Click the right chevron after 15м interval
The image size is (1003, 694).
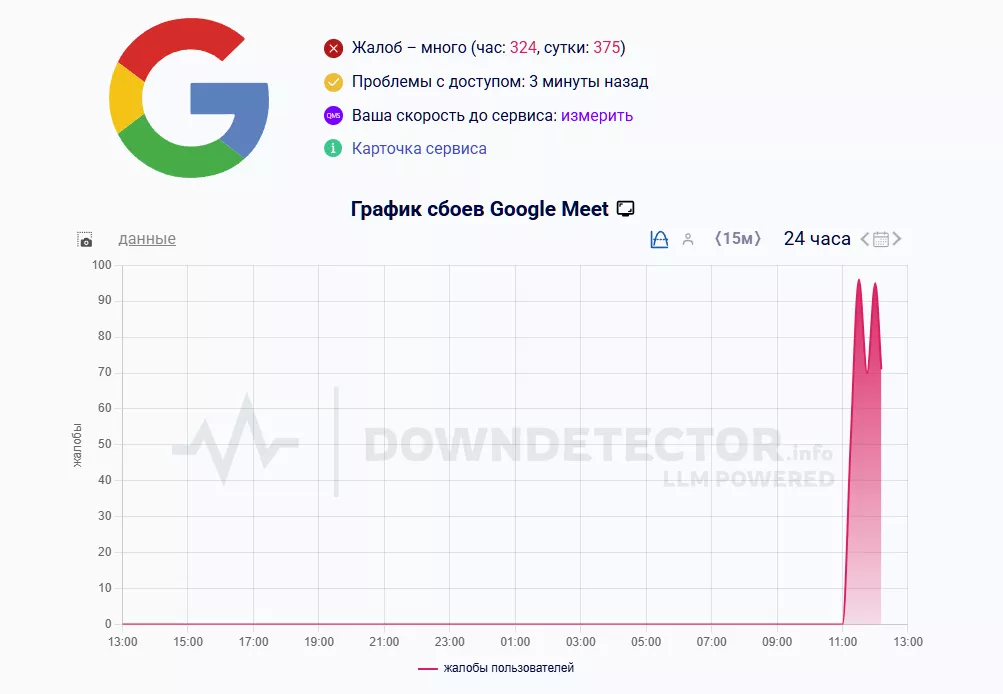758,238
